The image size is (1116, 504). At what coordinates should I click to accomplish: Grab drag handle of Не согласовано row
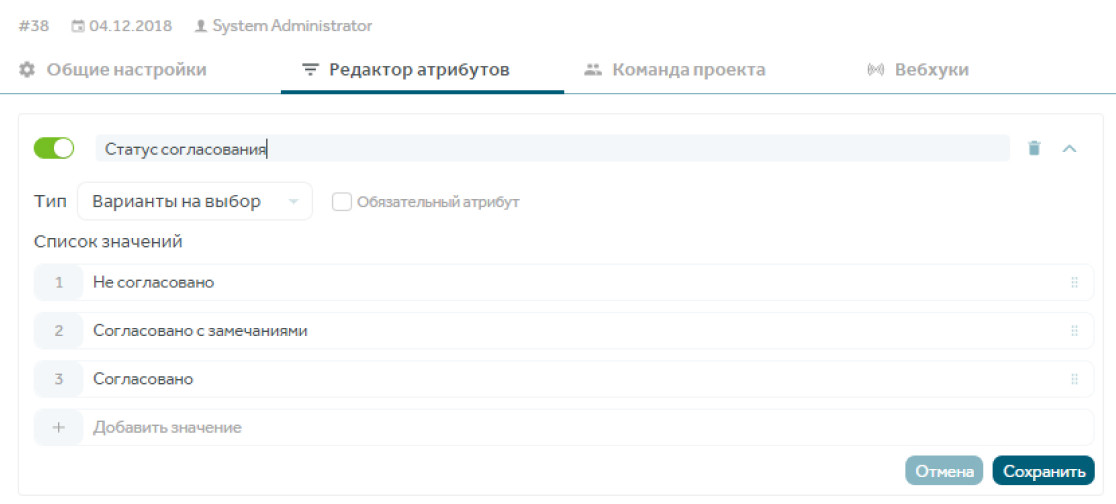point(1075,283)
